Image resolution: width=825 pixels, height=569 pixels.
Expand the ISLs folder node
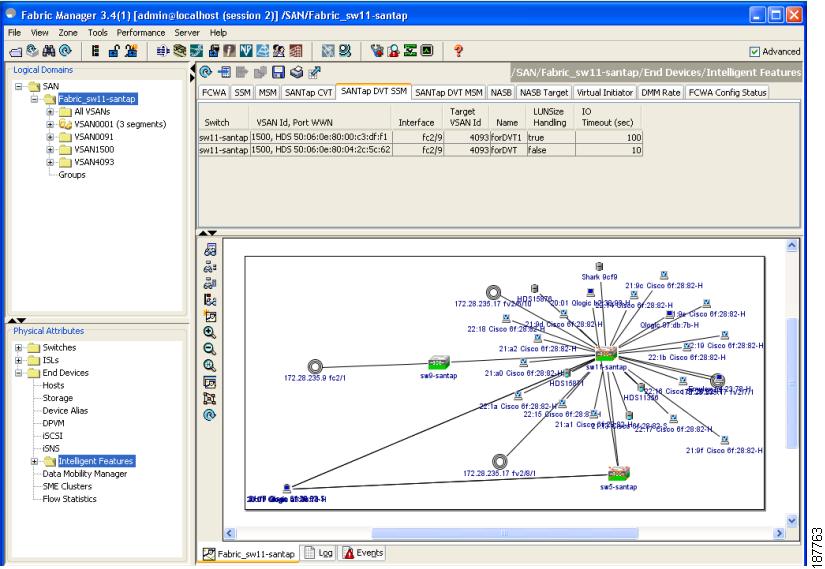(19, 360)
